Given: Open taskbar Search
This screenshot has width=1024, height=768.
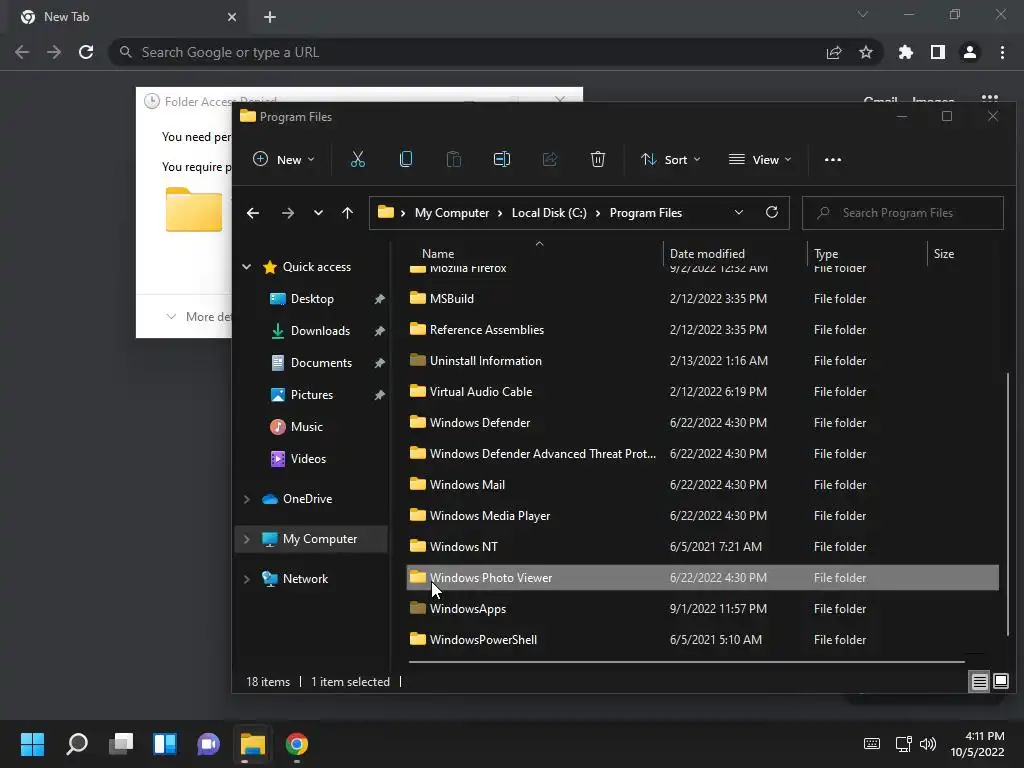Looking at the screenshot, I should tap(77, 744).
